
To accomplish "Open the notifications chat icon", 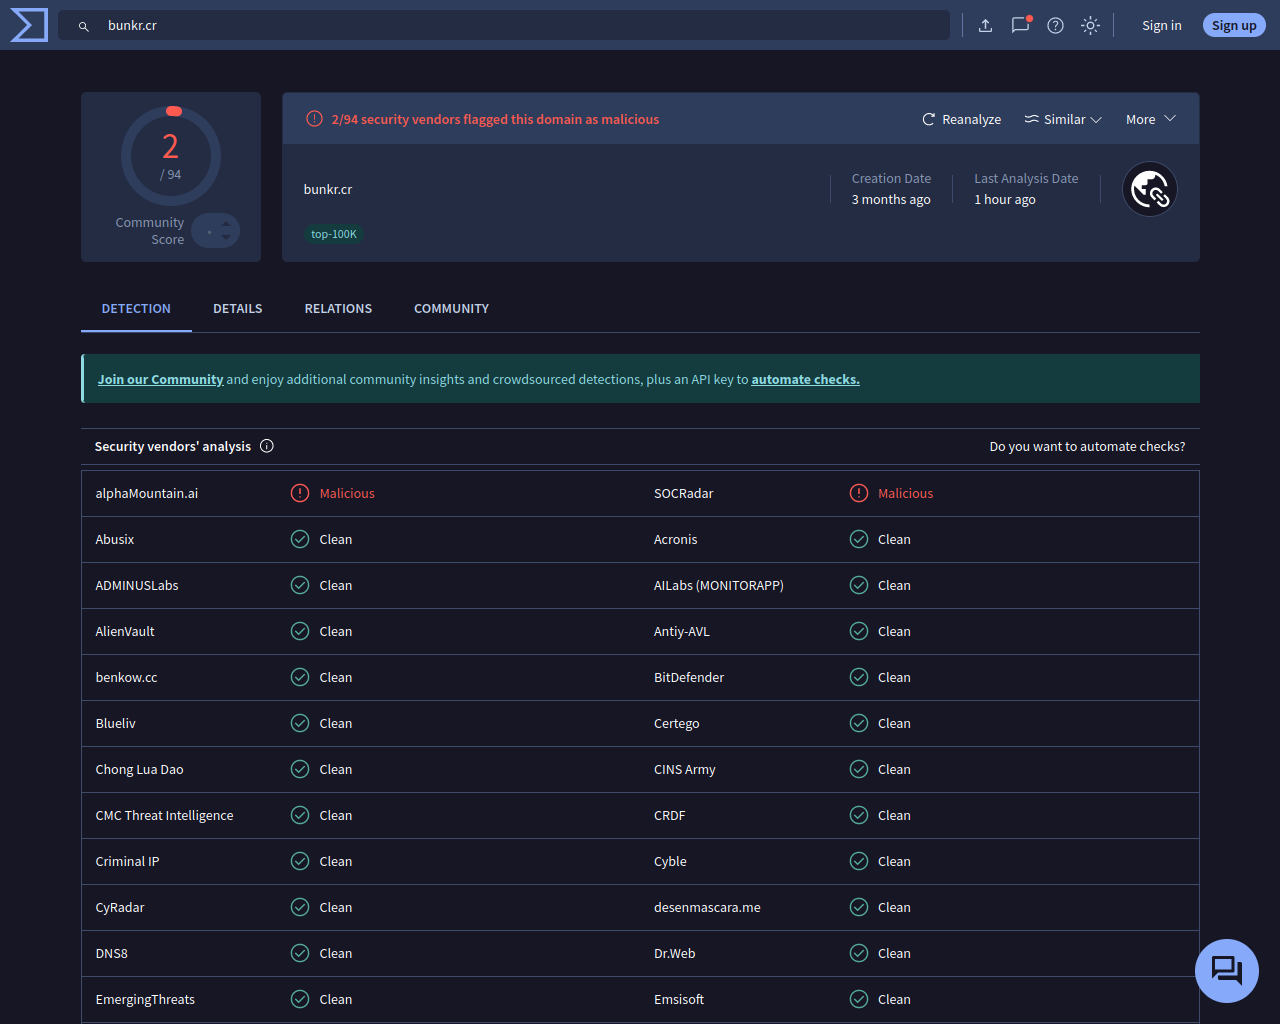I will (1020, 25).
